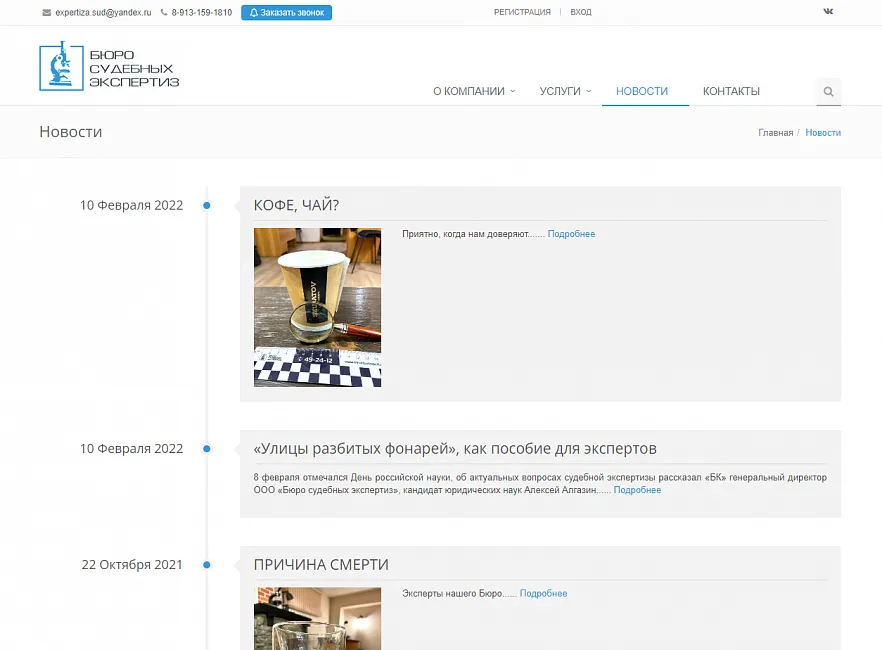Click Подробнее after Эксперты нашего Бюро

tap(543, 593)
